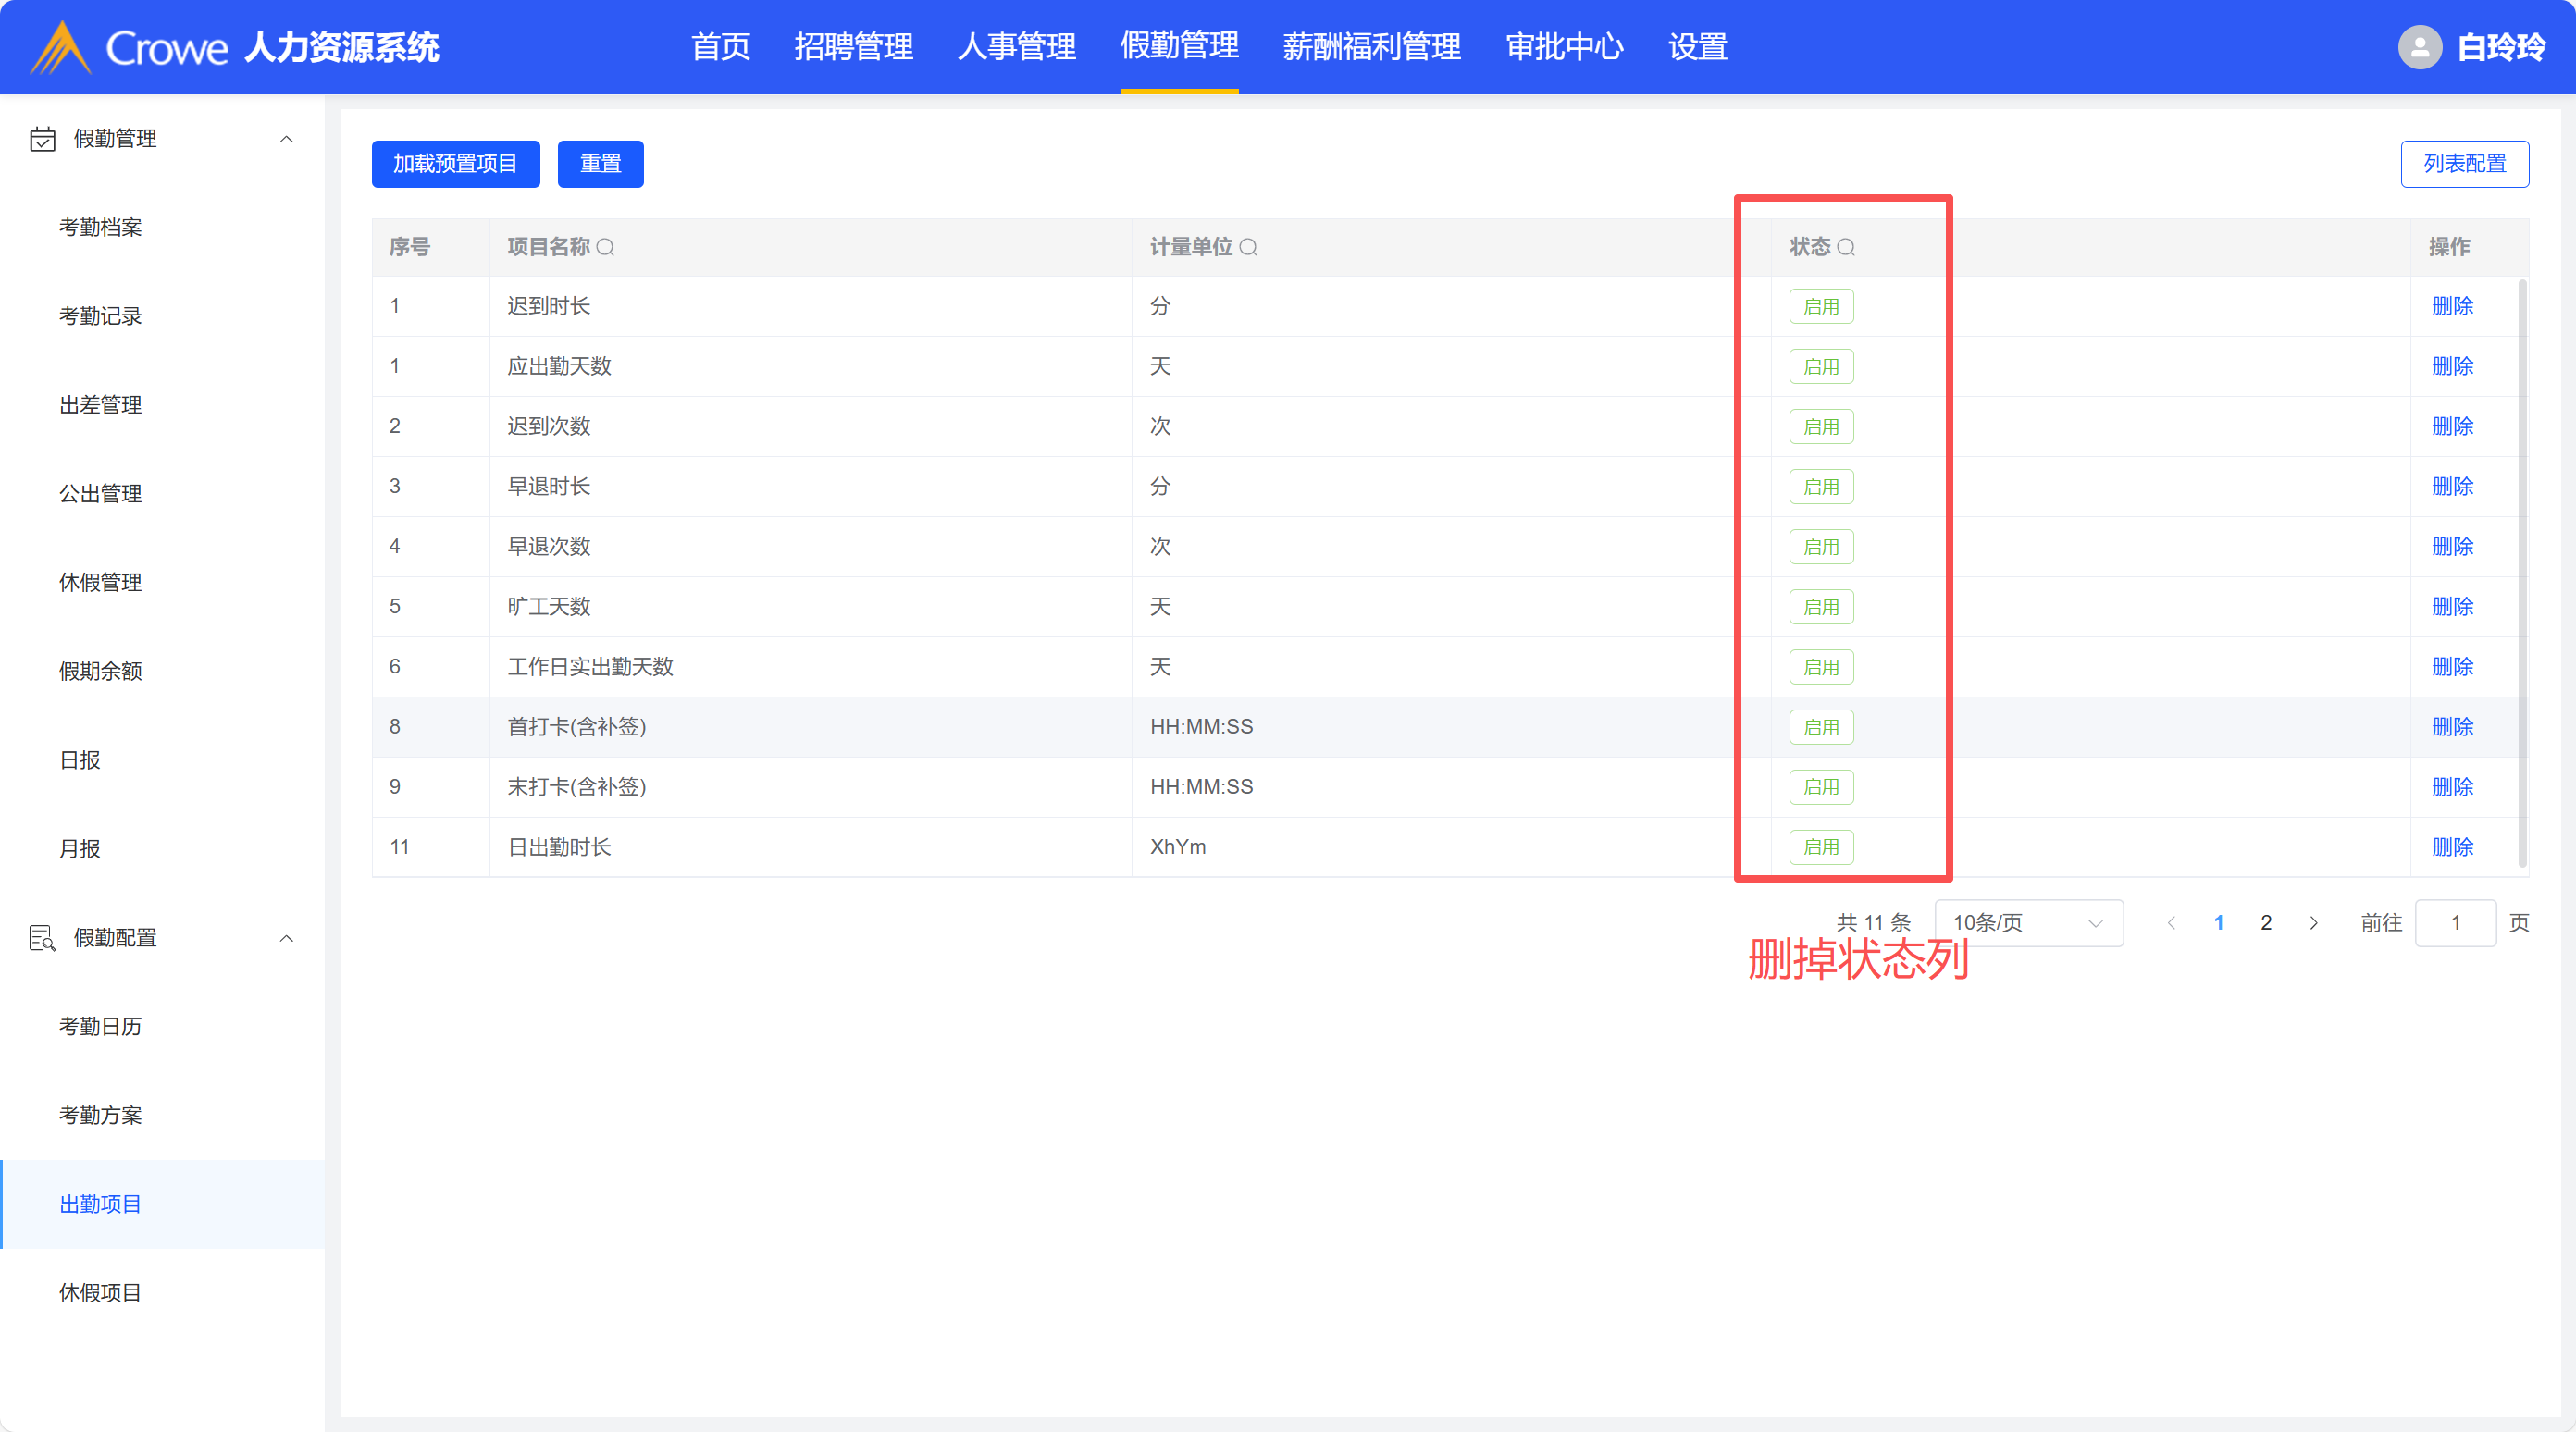Open 审批中心 in top navigation
Viewport: 2576px width, 1432px height.
coord(1564,47)
